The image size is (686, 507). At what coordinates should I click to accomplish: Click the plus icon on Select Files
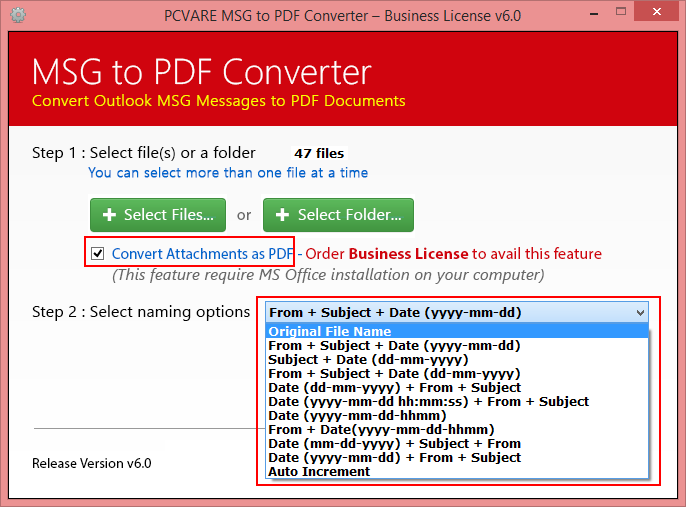pyautogui.click(x=109, y=215)
